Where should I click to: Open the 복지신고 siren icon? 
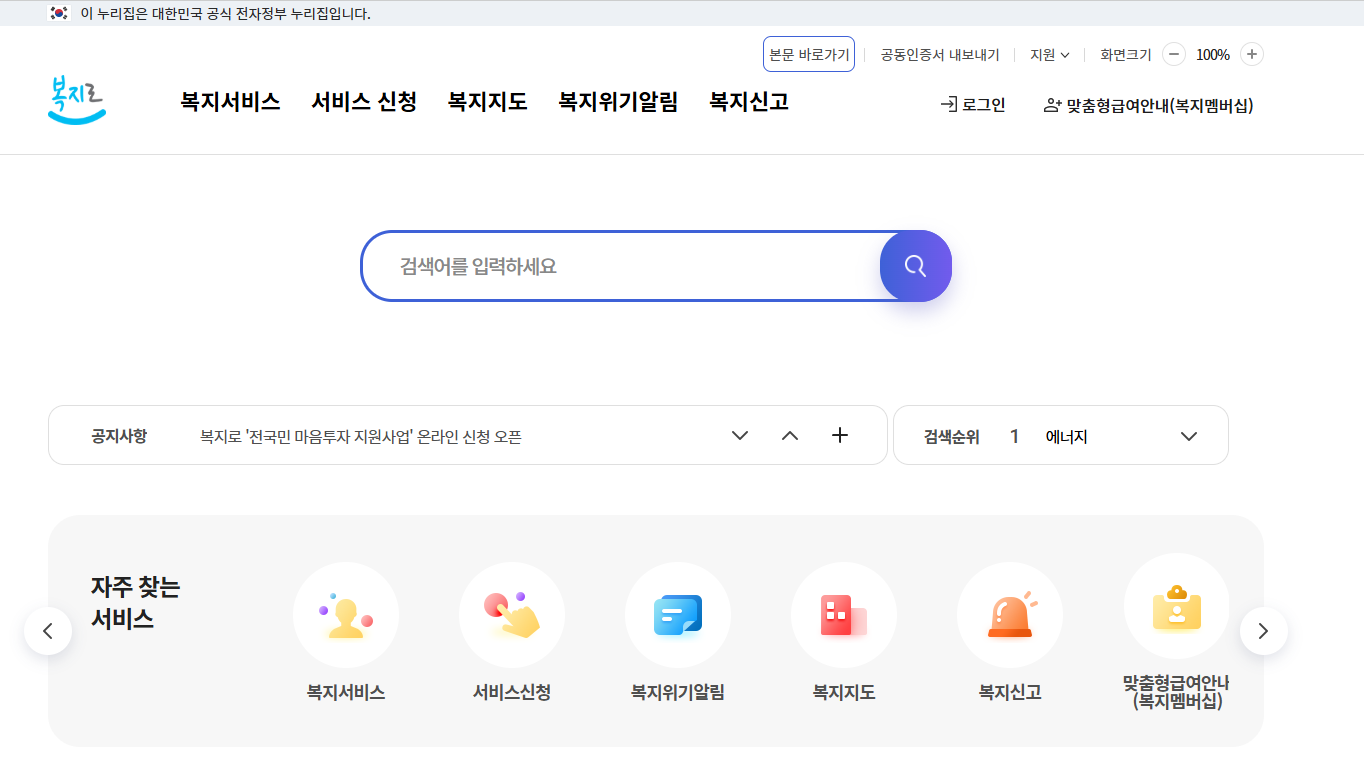pos(1010,615)
